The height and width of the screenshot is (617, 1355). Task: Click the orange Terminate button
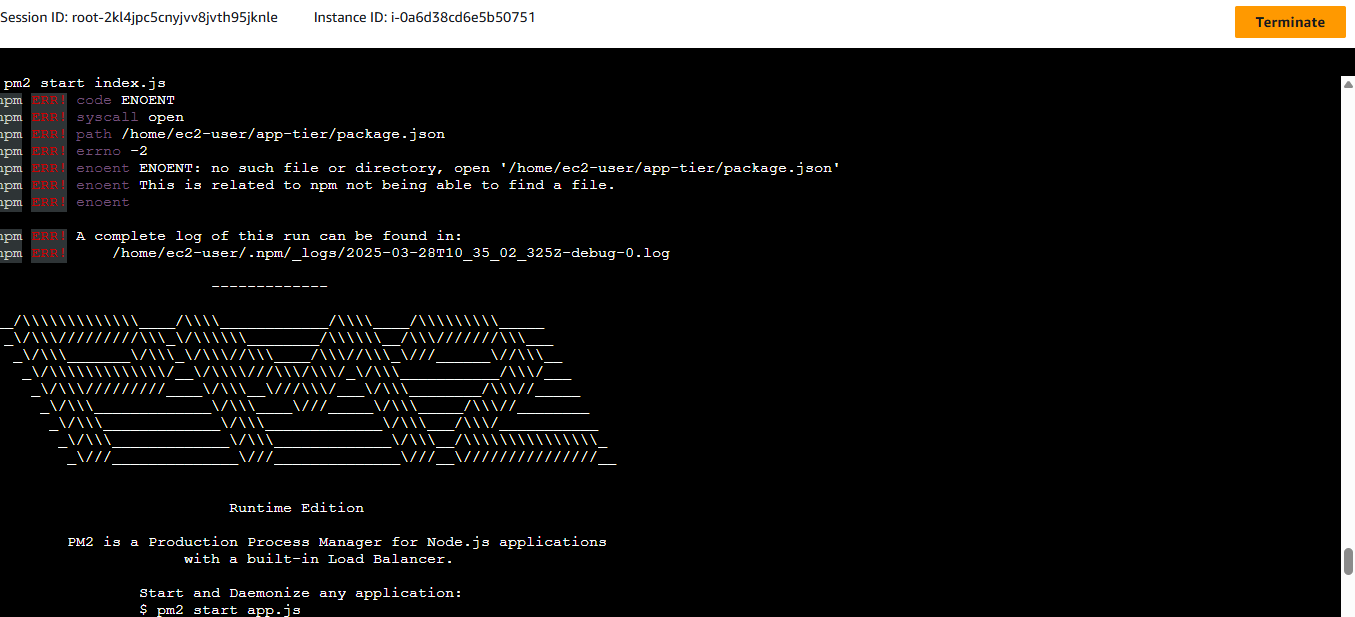coord(1290,22)
